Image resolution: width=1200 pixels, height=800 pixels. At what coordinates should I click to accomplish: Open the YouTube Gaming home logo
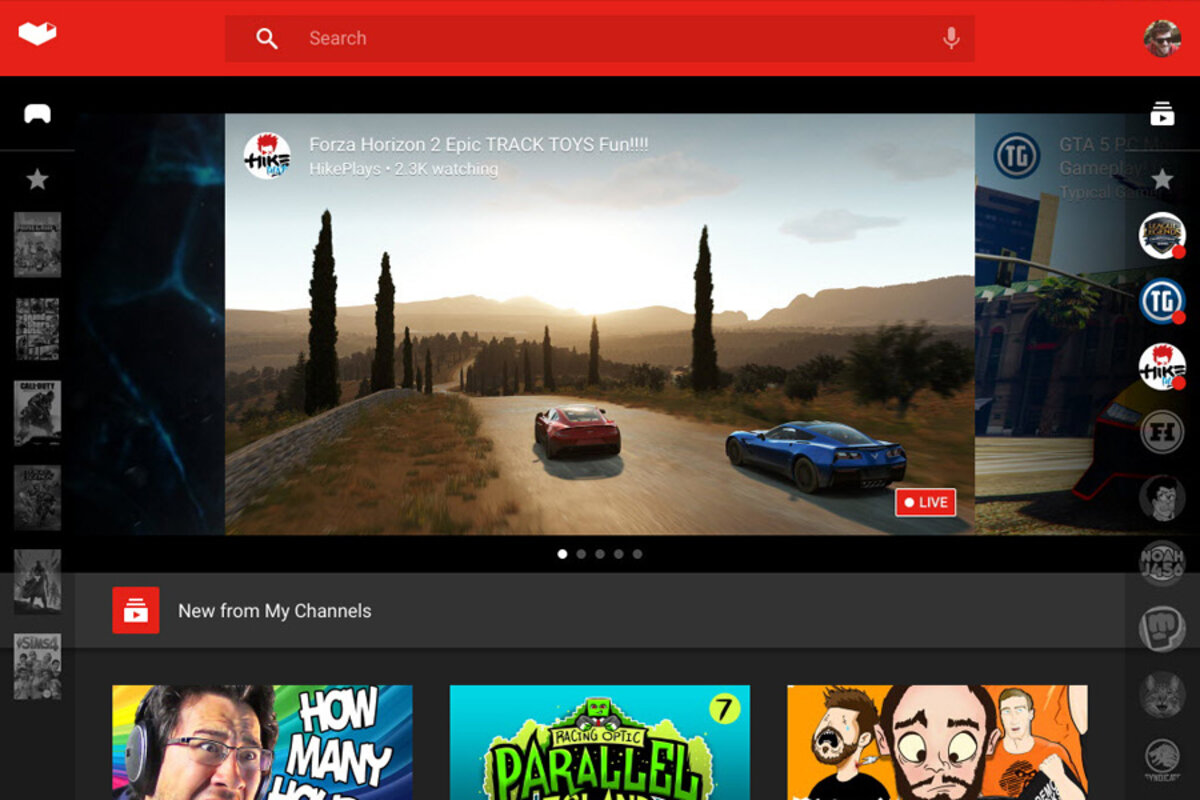point(37,34)
